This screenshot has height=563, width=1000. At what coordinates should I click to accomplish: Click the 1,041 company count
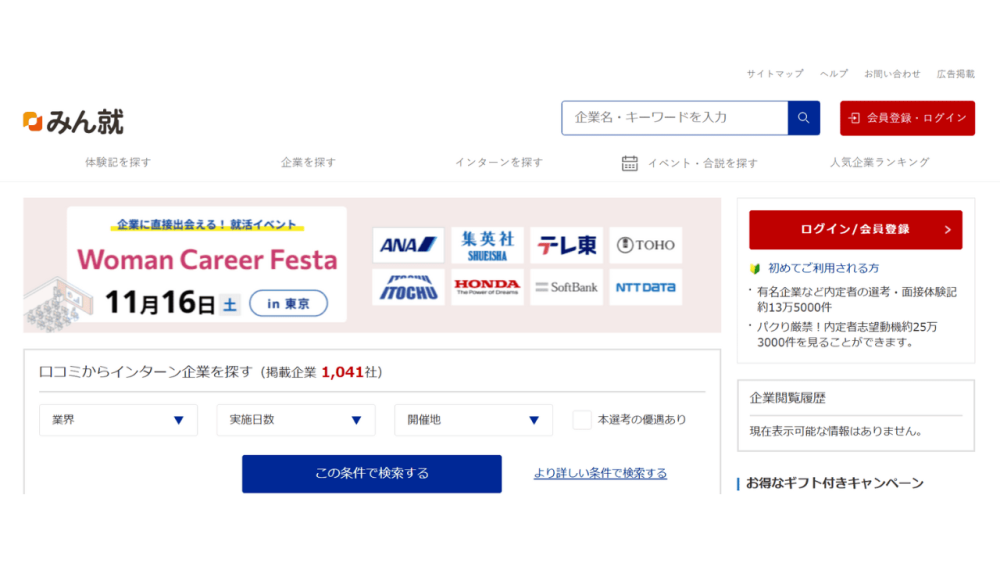342,372
